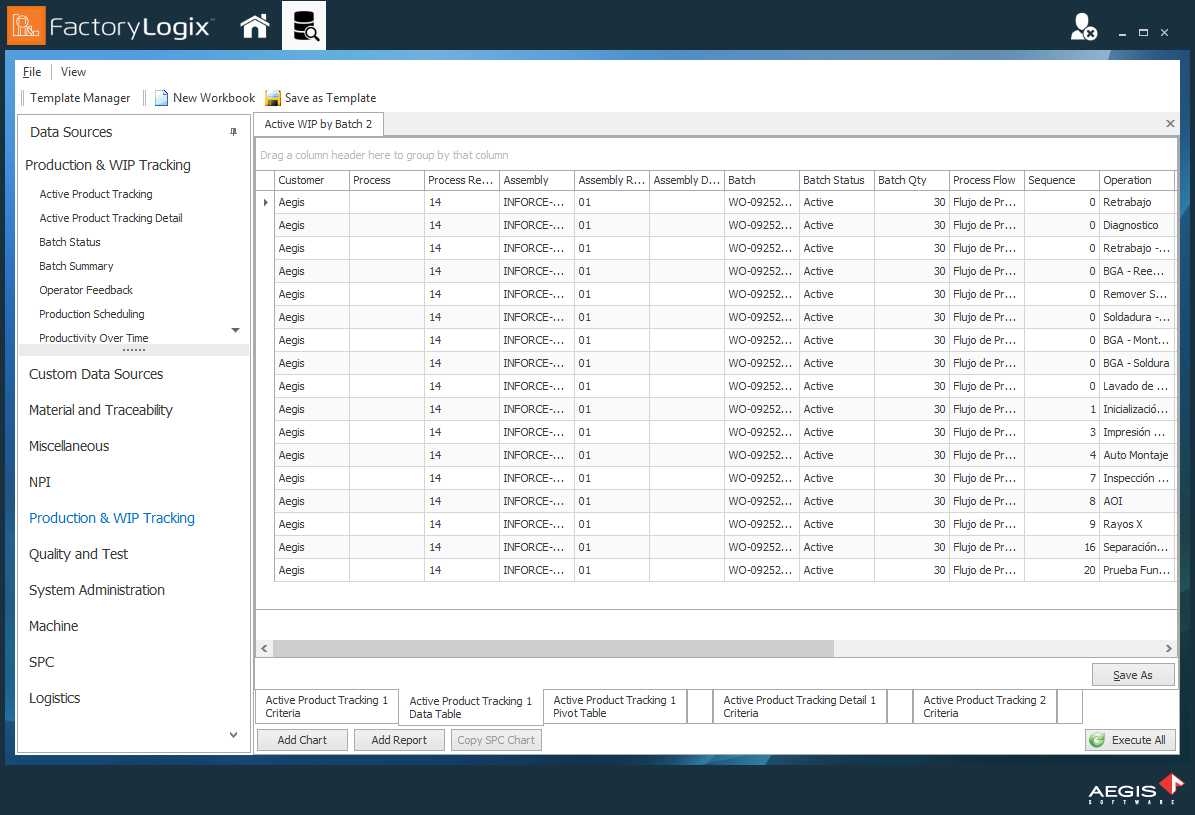Screen dimensions: 1195x815
Task: Click the horizontal scrollbar's left arrow
Action: click(264, 648)
